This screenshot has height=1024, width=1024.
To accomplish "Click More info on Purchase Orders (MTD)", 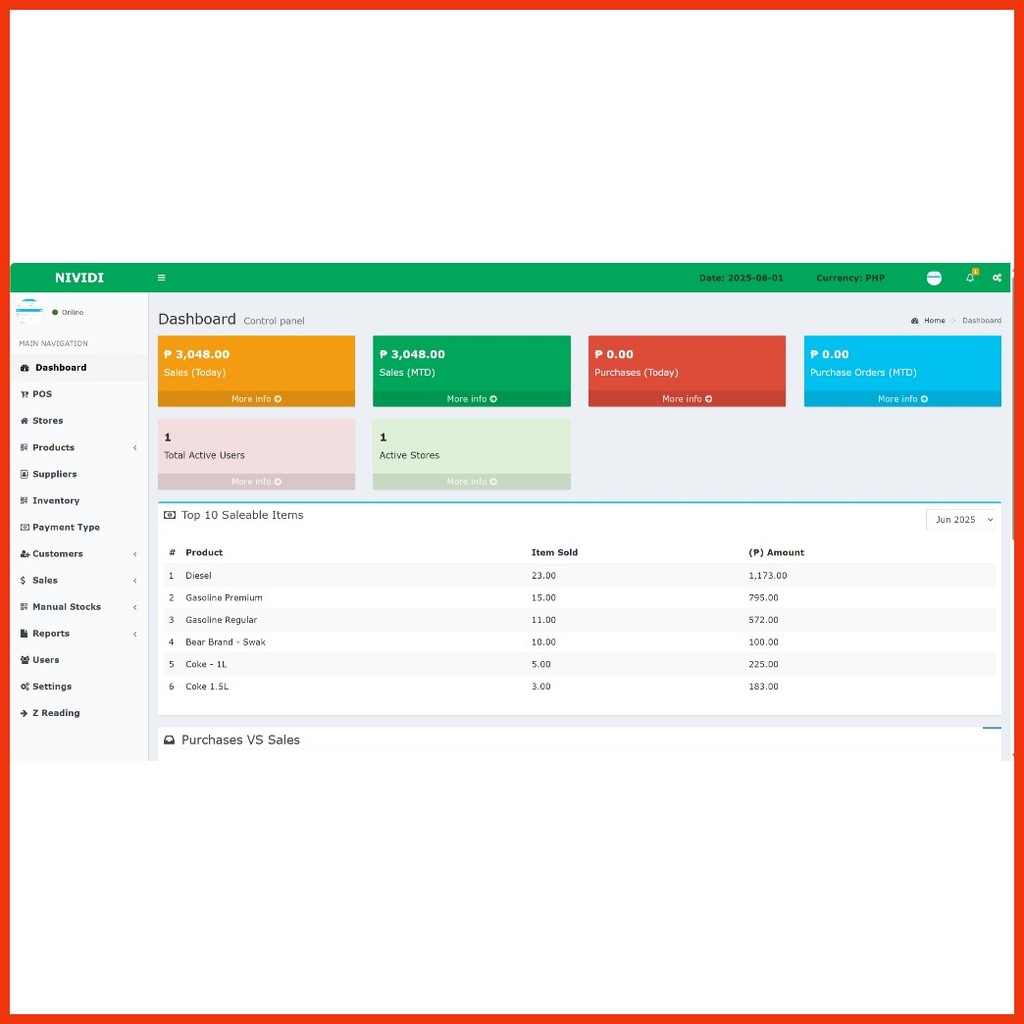I will [902, 399].
